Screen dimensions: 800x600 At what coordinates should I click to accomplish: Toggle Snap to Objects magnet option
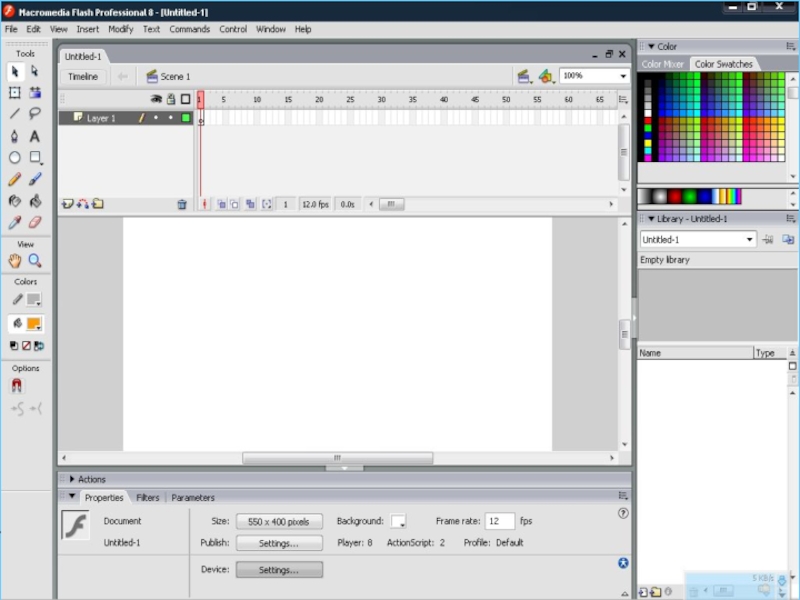click(x=16, y=386)
